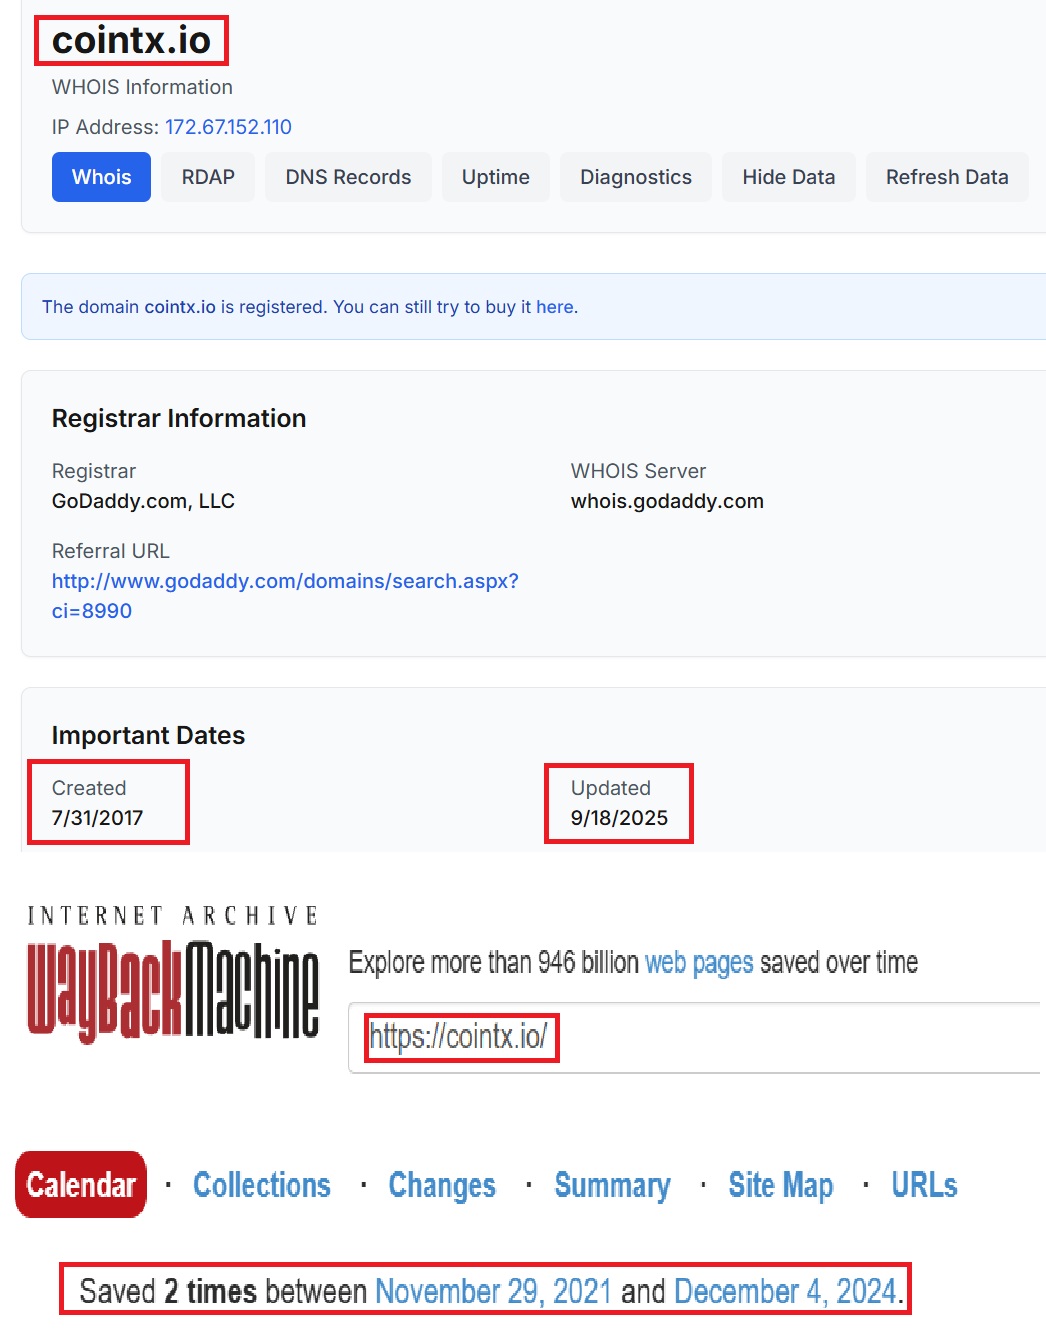Viewport: 1046px width, 1334px height.
Task: Select the Whois tab
Action: point(100,177)
